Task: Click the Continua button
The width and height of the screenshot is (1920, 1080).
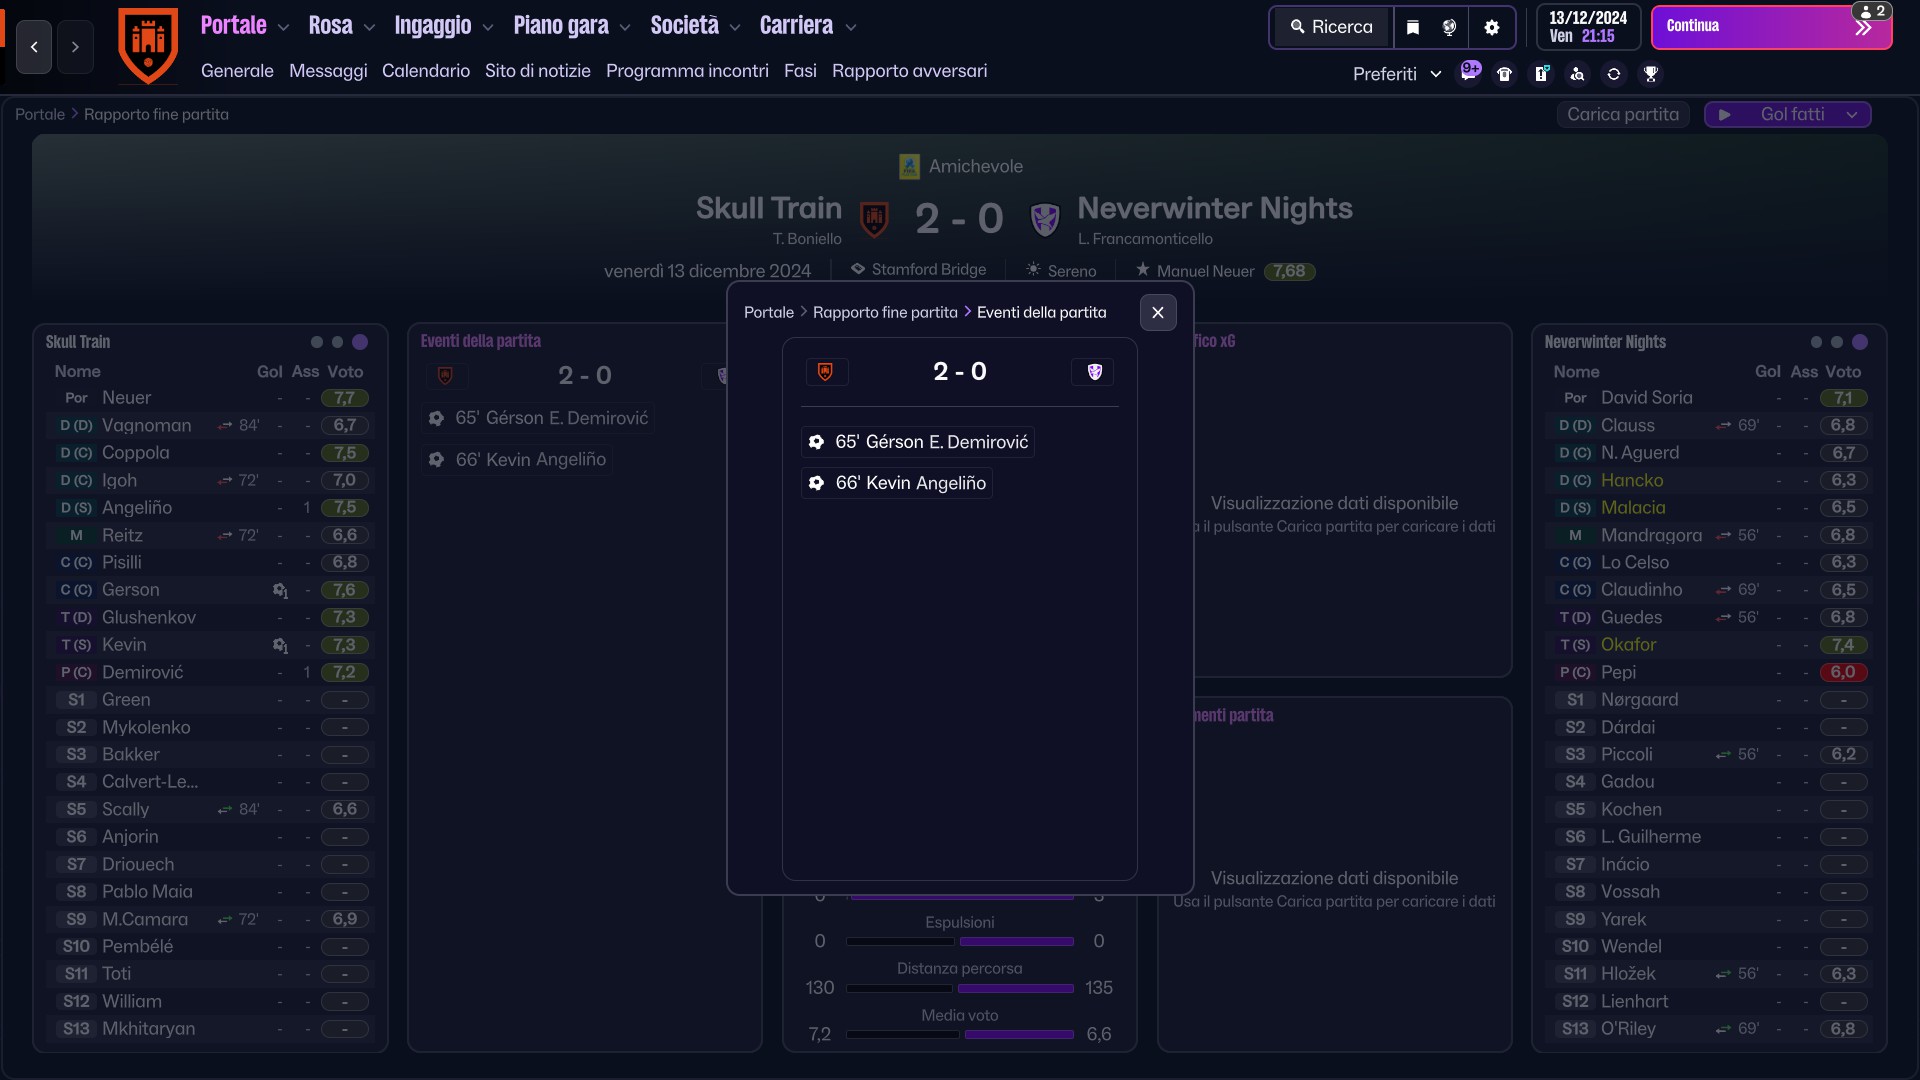Action: (x=1771, y=27)
